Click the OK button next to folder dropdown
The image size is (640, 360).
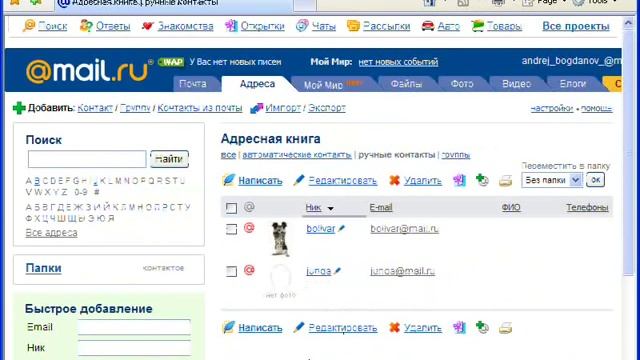tap(596, 180)
